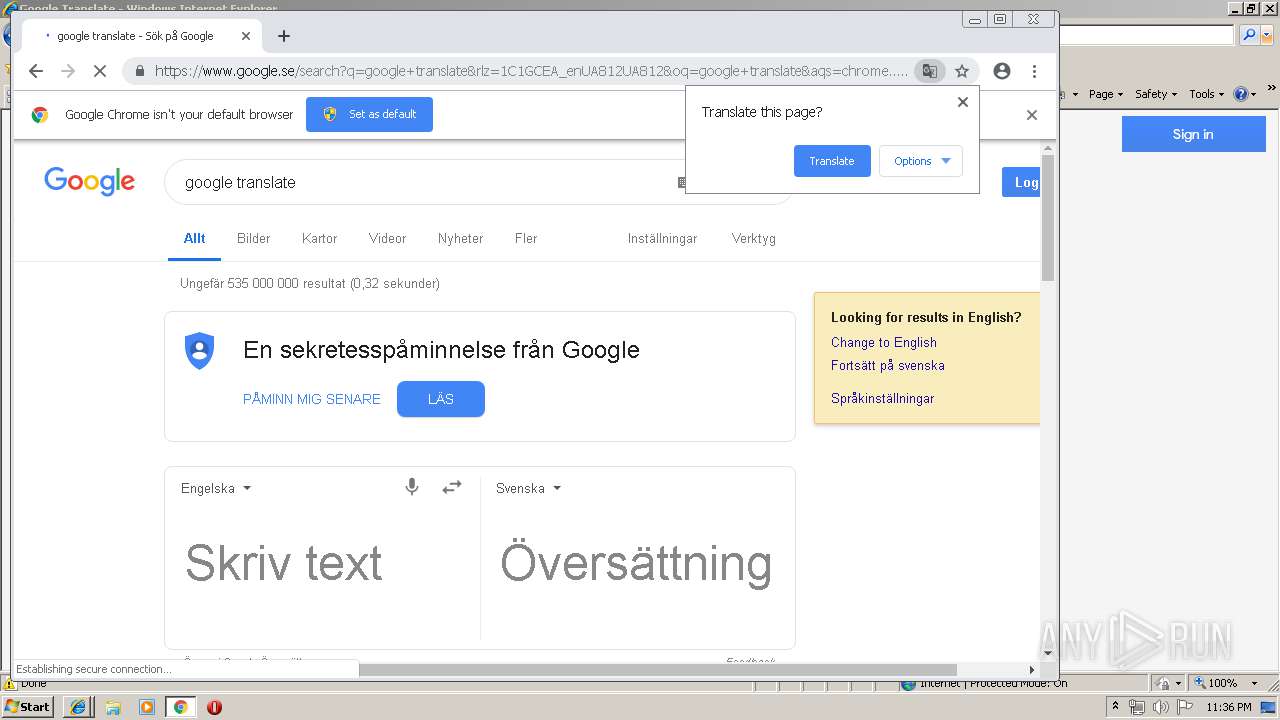Click Change to English link
The width and height of the screenshot is (1280, 720).
point(884,342)
